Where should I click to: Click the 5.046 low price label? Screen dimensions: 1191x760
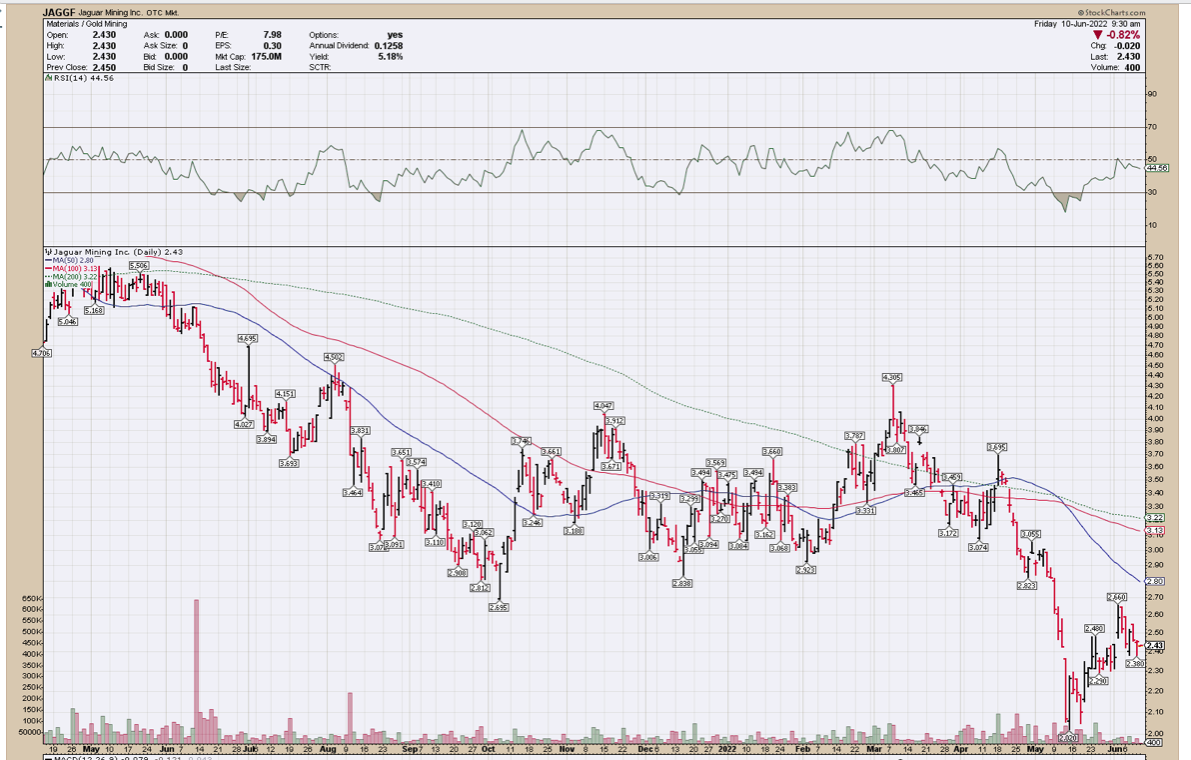click(x=68, y=322)
